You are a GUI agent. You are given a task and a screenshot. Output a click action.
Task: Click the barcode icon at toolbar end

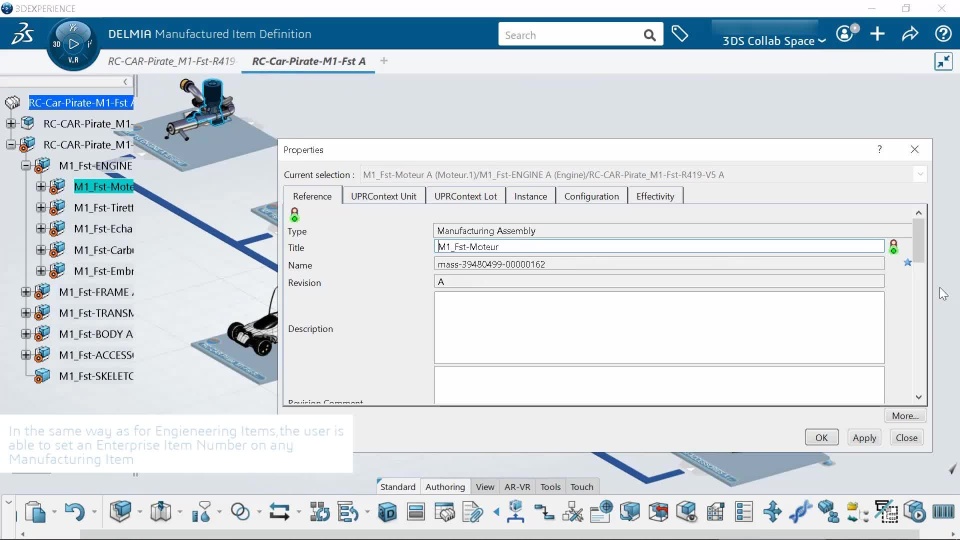pos(943,511)
